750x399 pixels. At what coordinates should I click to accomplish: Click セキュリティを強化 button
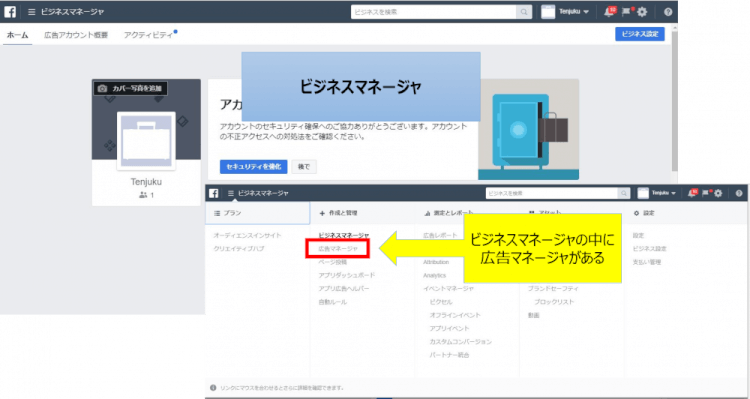[x=254, y=166]
